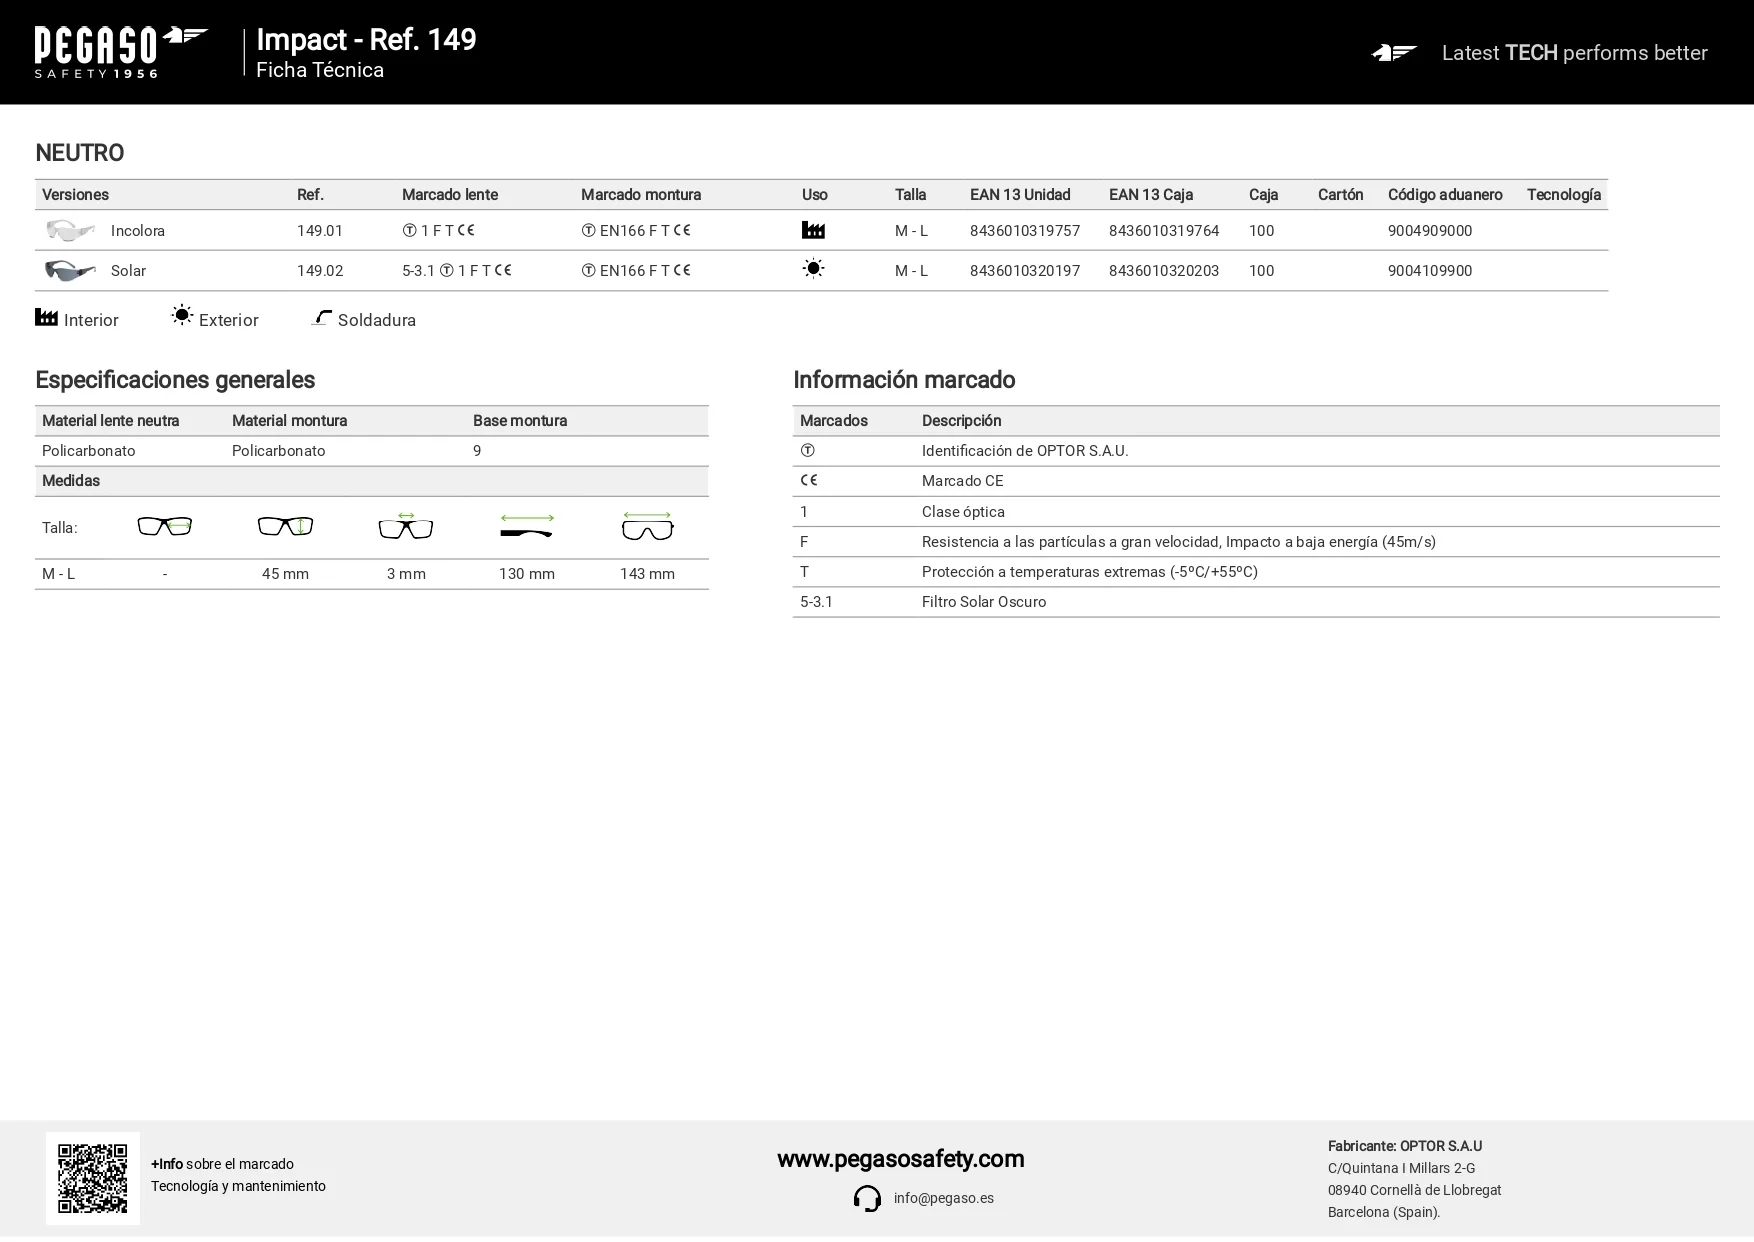Click the OPTOR identification symbol in Marcados column
The image size is (1754, 1242).
click(807, 451)
